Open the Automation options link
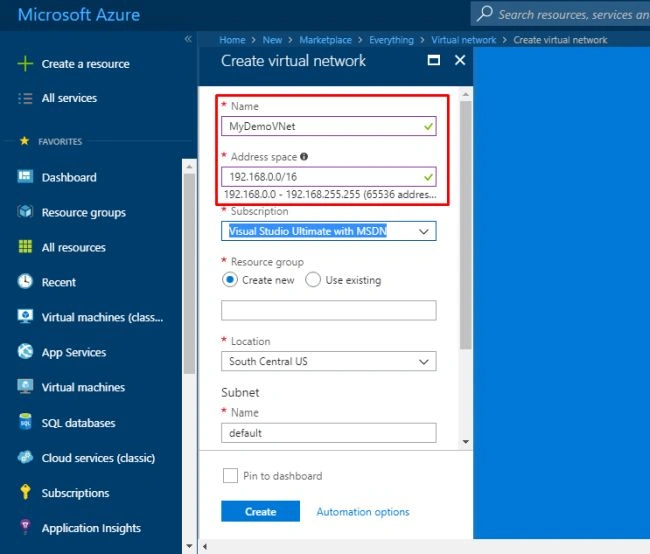The height and width of the screenshot is (554, 650). 363,512
